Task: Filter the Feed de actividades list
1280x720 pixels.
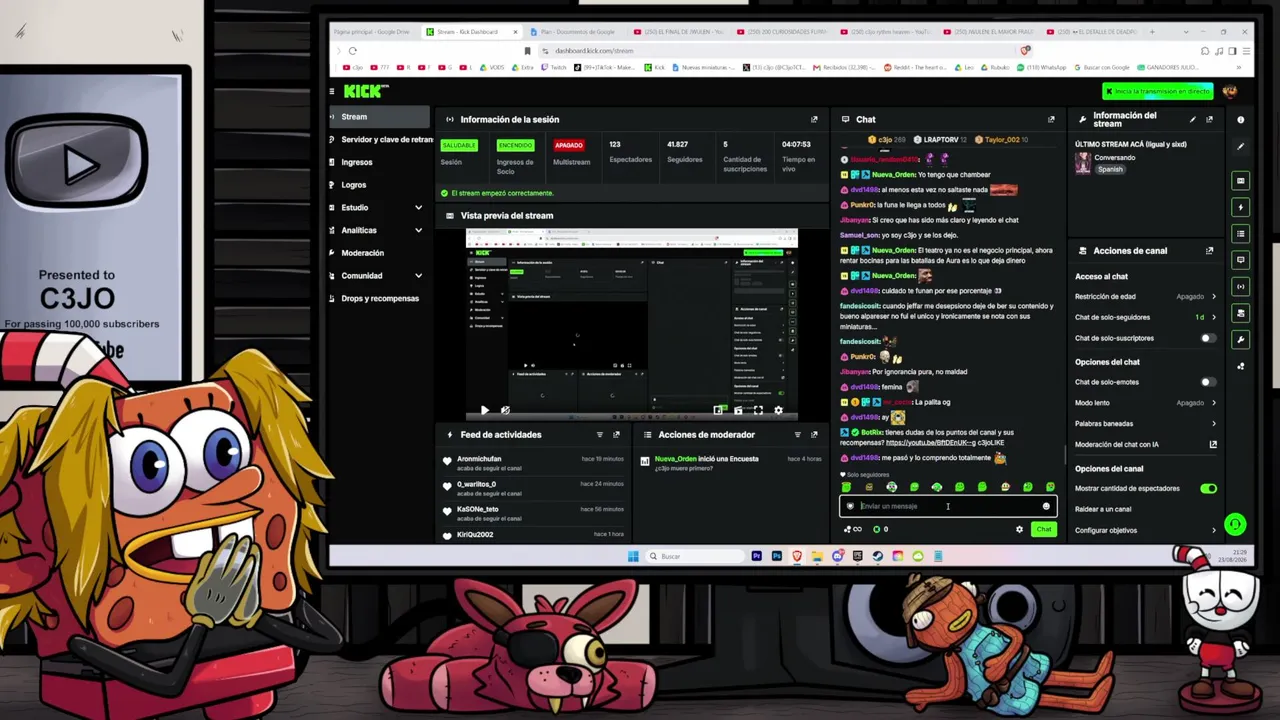Action: [600, 435]
